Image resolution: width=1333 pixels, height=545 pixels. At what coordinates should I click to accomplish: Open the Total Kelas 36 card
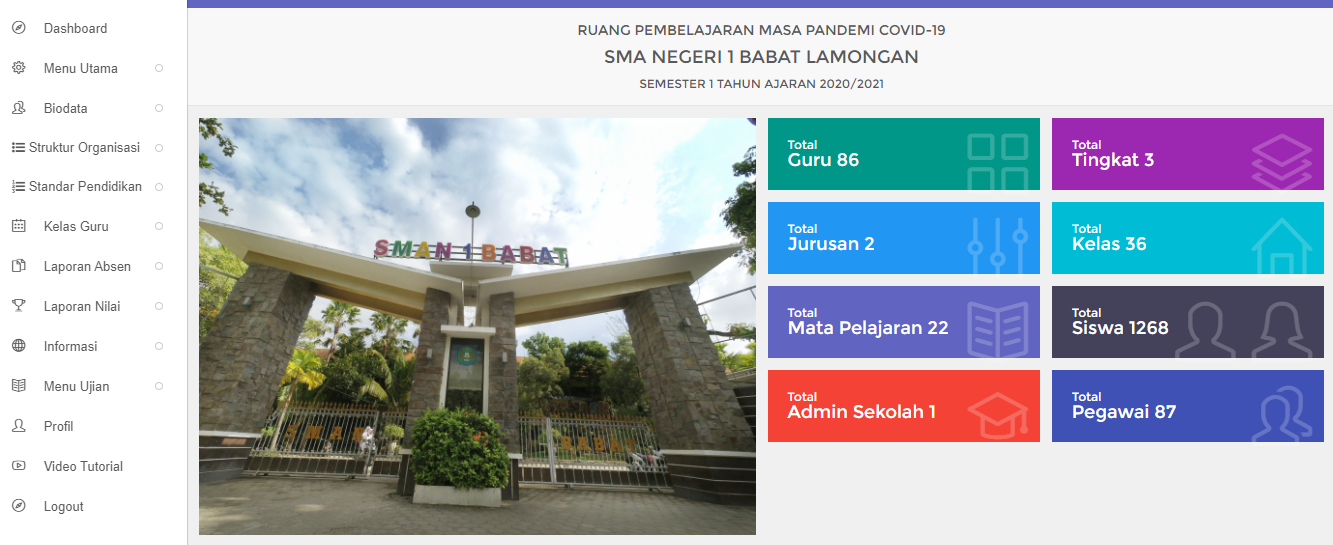click(1188, 238)
